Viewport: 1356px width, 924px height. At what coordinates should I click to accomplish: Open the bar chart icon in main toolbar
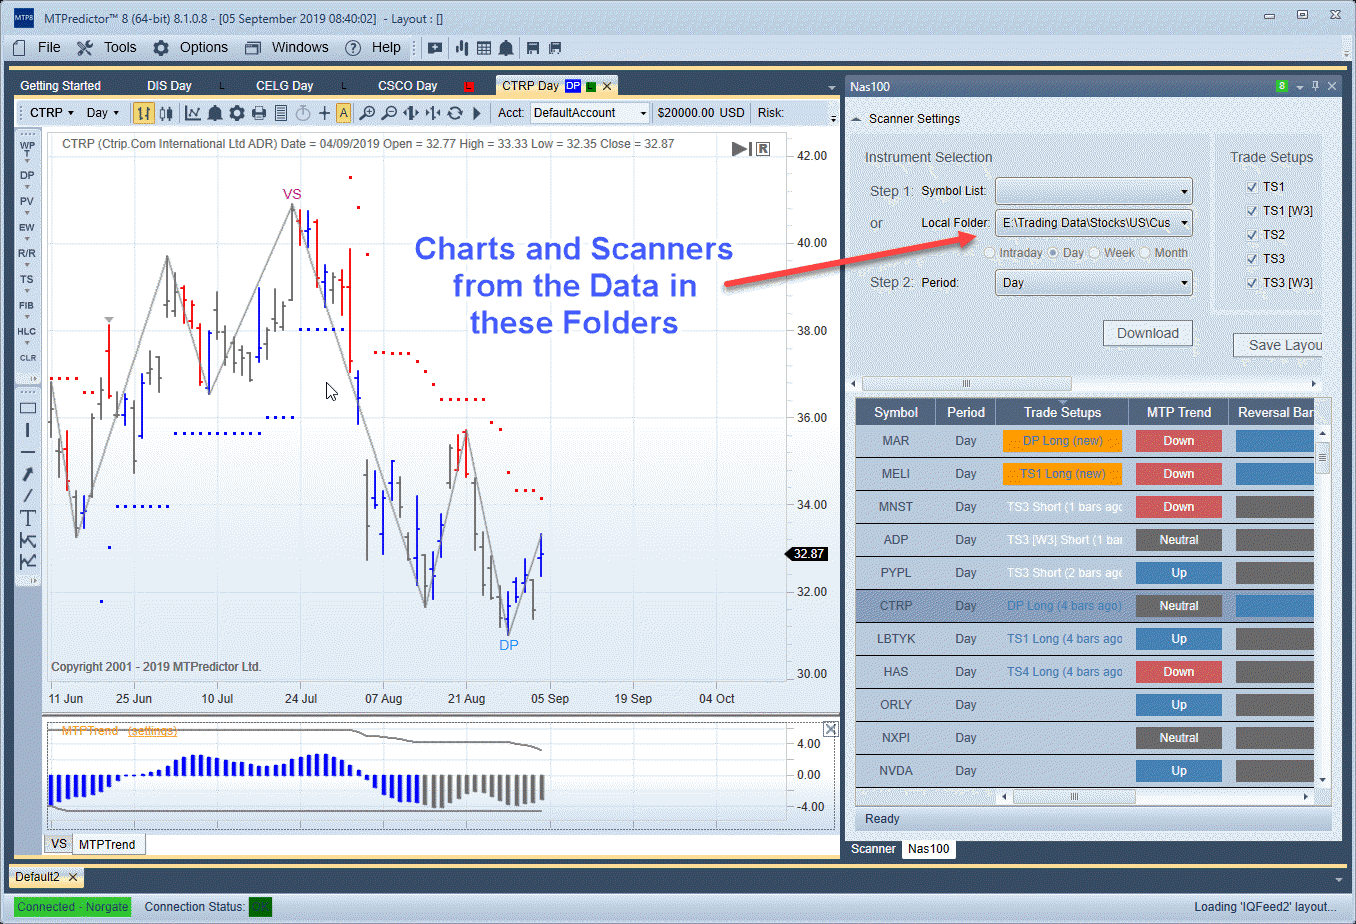462,47
